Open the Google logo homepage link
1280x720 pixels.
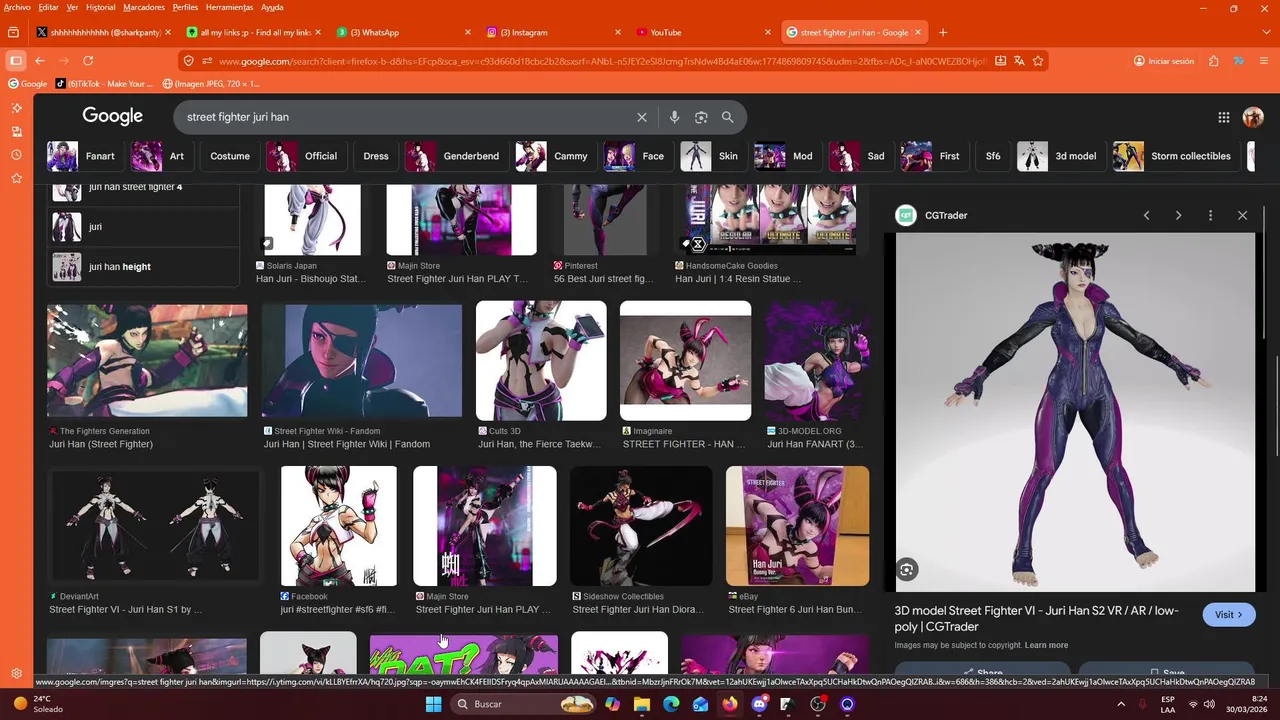[113, 116]
